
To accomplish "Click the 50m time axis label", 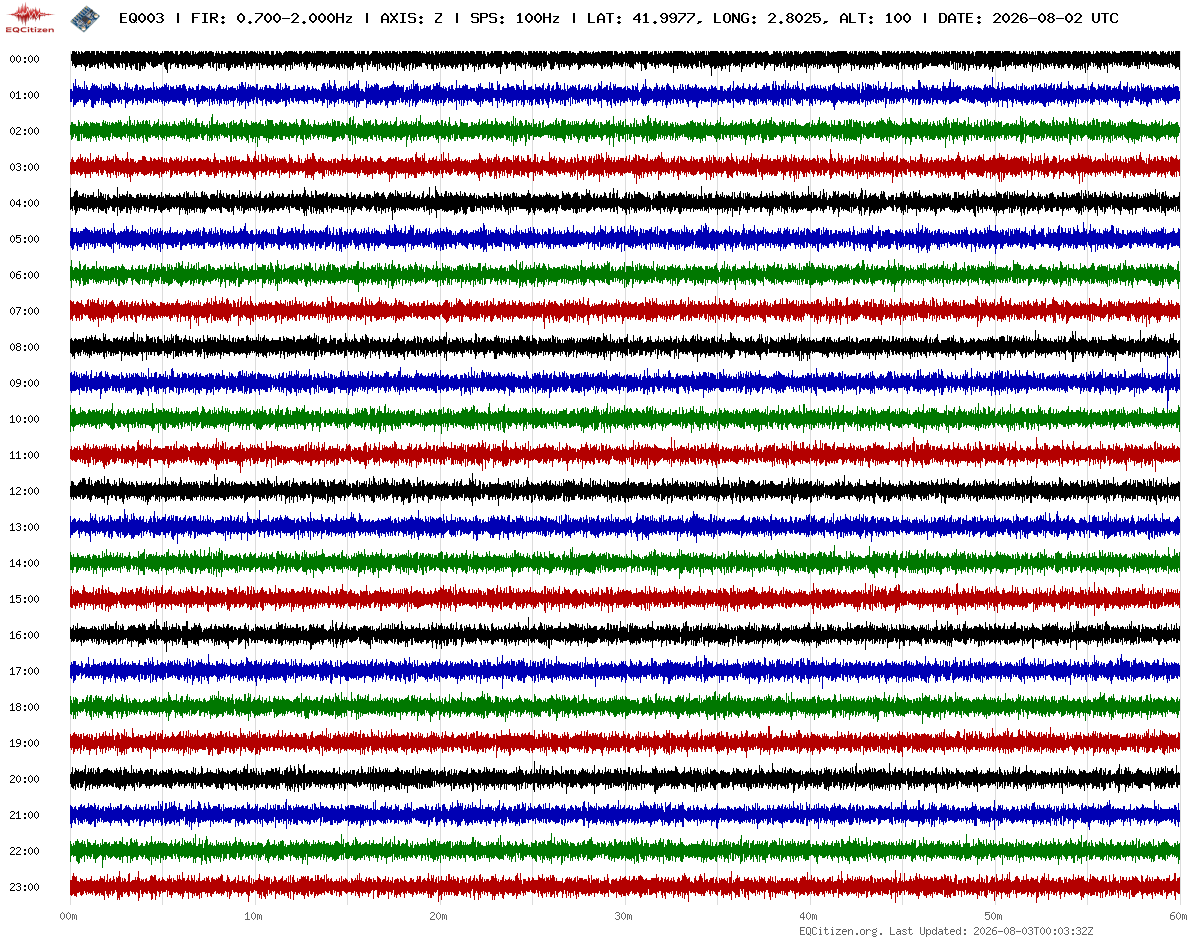I will pos(994,916).
